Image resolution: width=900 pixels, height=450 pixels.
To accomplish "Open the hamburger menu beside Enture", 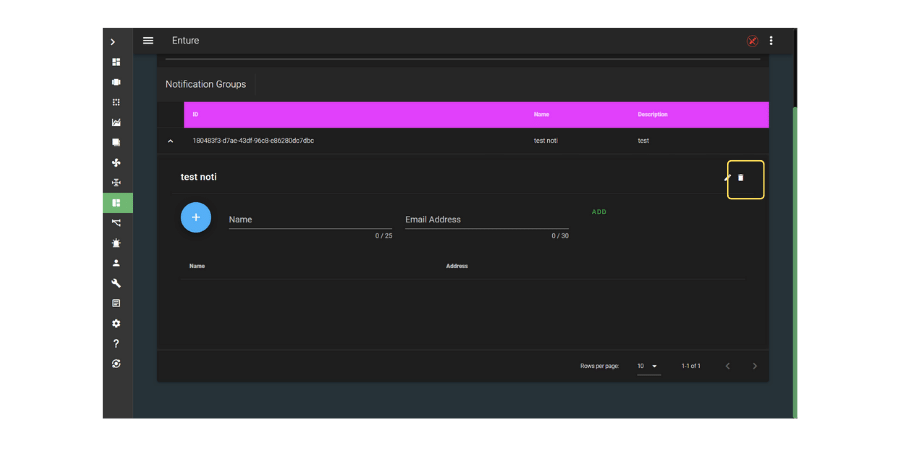I will [x=148, y=41].
